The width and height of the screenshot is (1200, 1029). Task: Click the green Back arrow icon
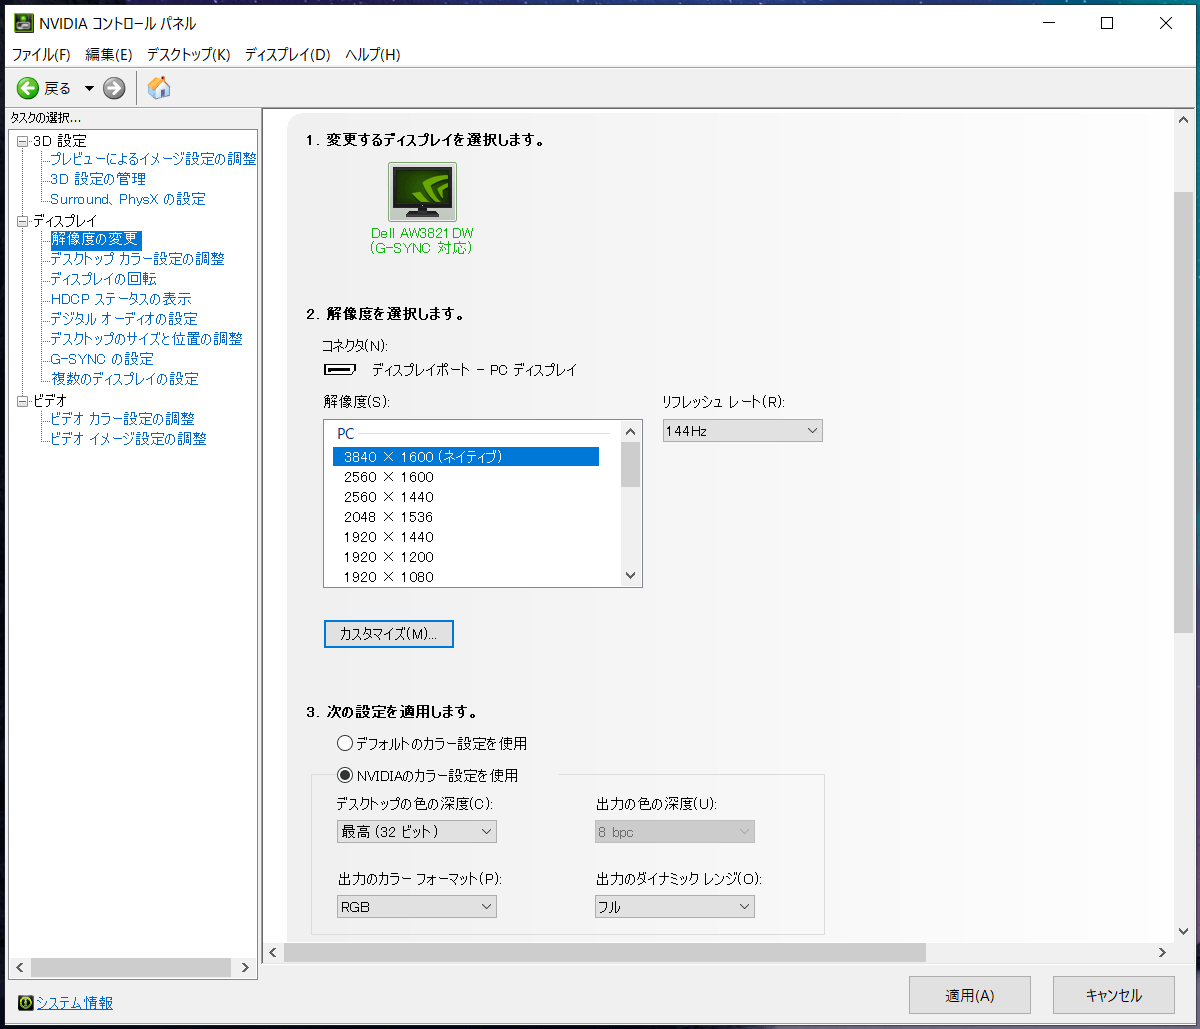[28, 88]
